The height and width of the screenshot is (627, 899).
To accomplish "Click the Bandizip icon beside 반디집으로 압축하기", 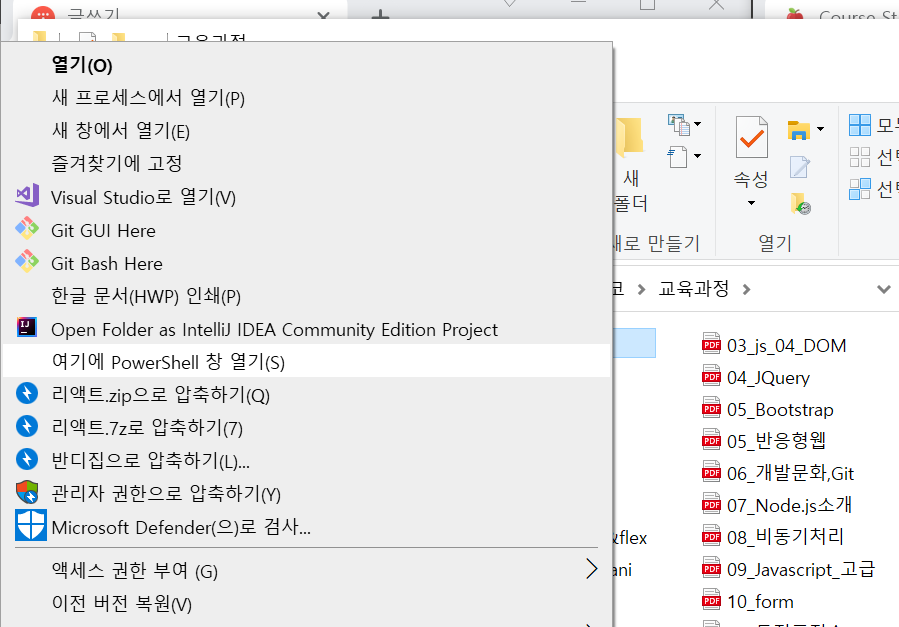I will [27, 459].
